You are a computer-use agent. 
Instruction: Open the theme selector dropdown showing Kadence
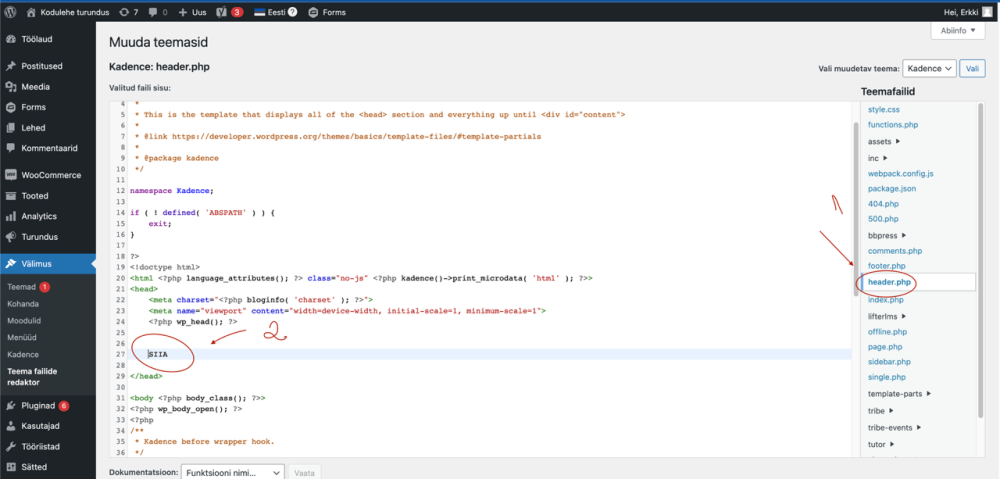[928, 68]
